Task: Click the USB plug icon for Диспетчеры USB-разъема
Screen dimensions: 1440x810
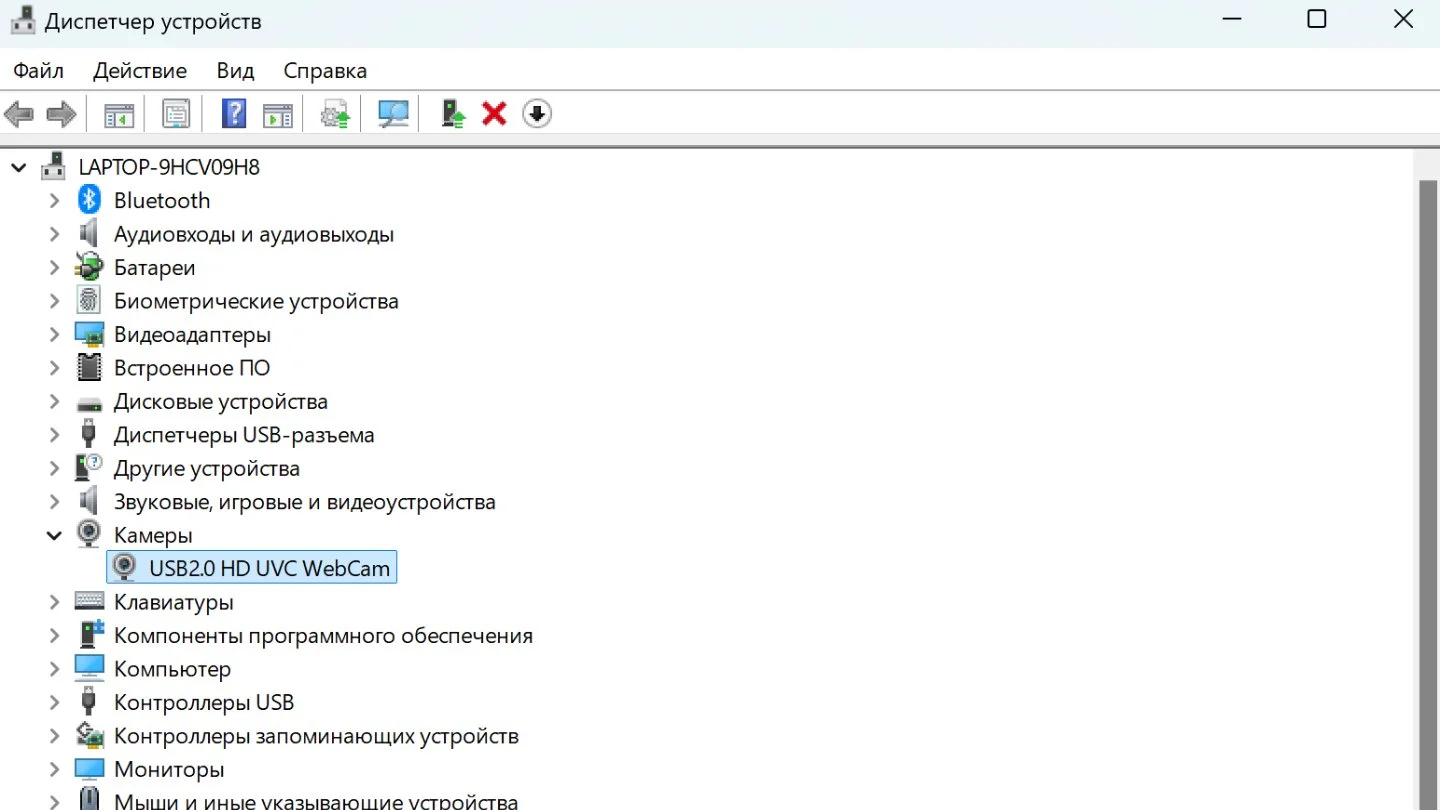Action: pos(90,435)
